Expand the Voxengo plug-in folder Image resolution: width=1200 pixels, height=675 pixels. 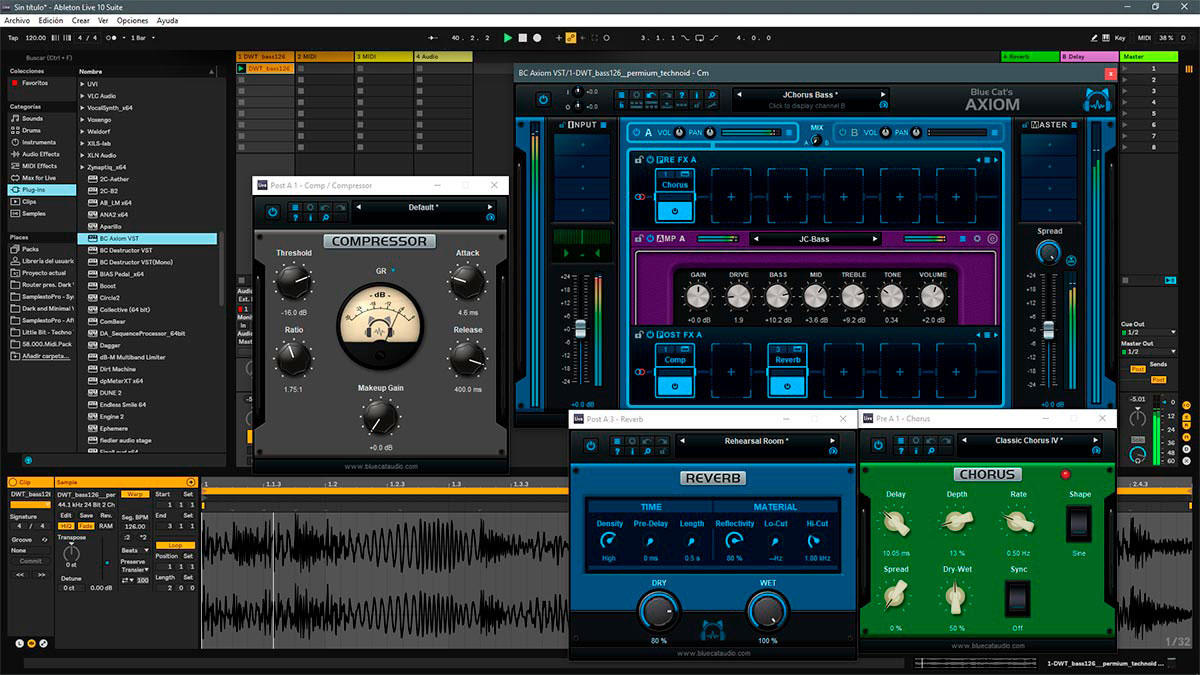click(98, 120)
